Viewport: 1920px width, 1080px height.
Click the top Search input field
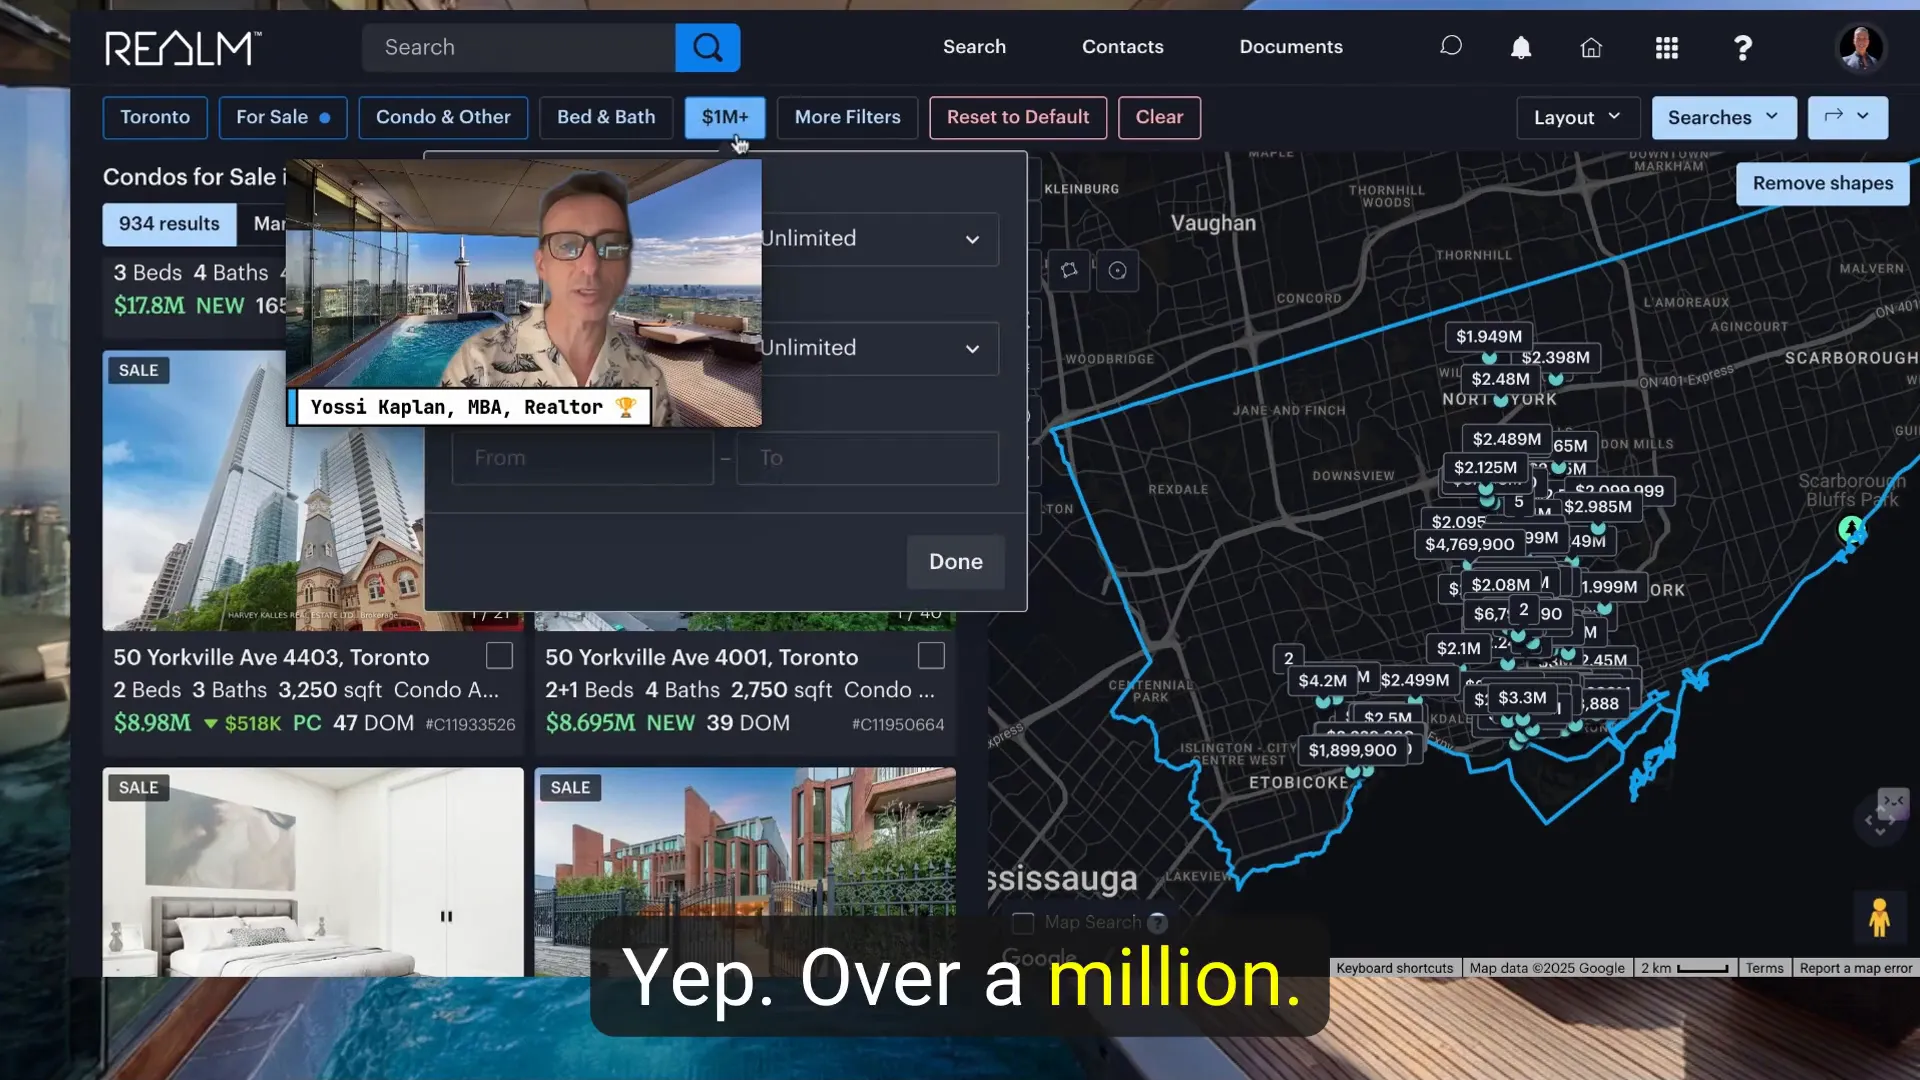pos(518,47)
